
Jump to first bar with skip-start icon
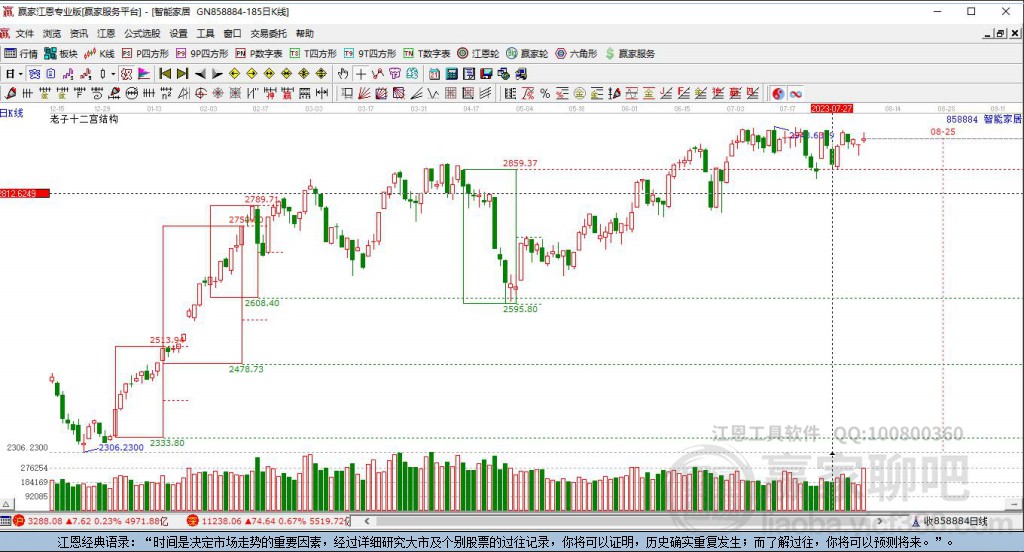pos(165,74)
